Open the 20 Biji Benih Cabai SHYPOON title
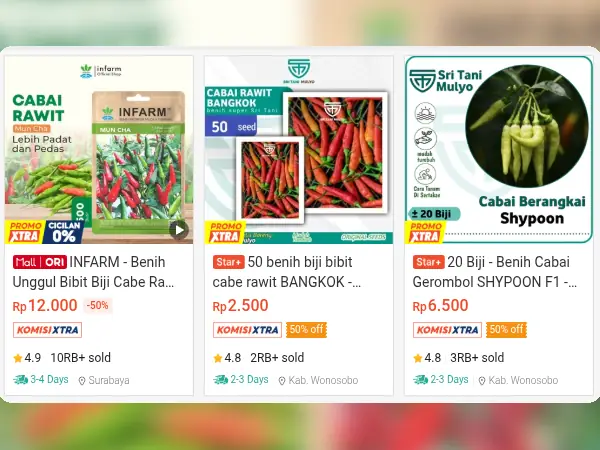This screenshot has height=450, width=600. (x=495, y=272)
